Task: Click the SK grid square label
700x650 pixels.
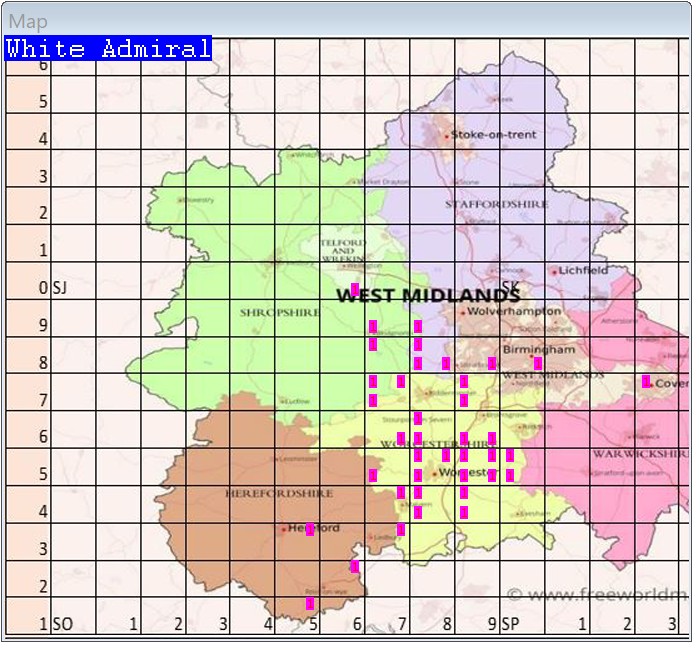Action: (x=510, y=287)
